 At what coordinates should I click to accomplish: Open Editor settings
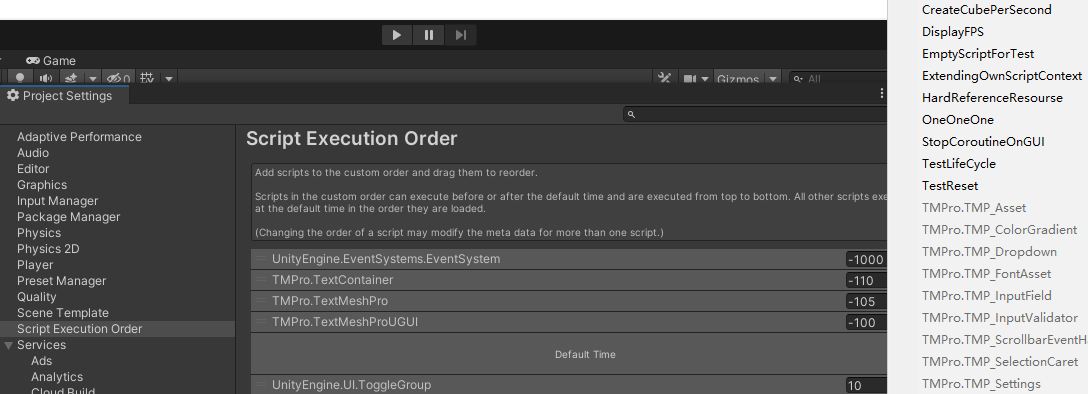tap(33, 169)
